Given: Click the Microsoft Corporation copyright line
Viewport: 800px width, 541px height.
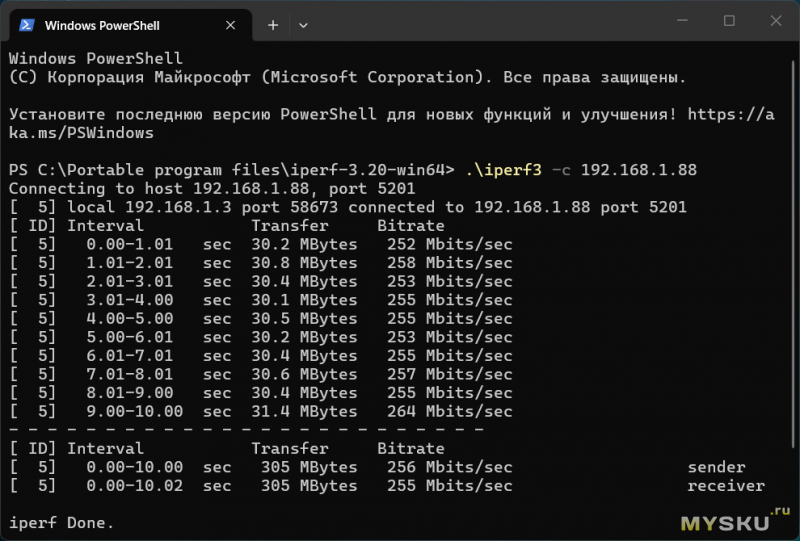Looking at the screenshot, I should [x=345, y=77].
